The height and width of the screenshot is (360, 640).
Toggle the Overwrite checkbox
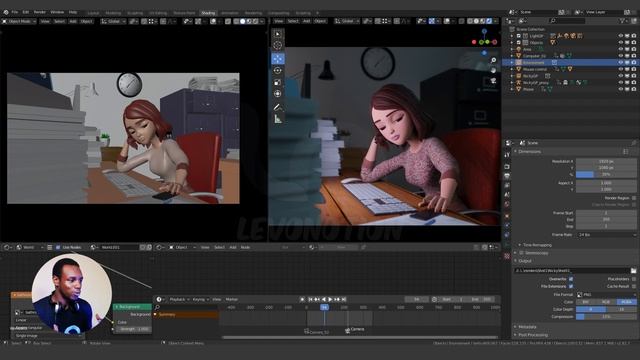pos(571,279)
